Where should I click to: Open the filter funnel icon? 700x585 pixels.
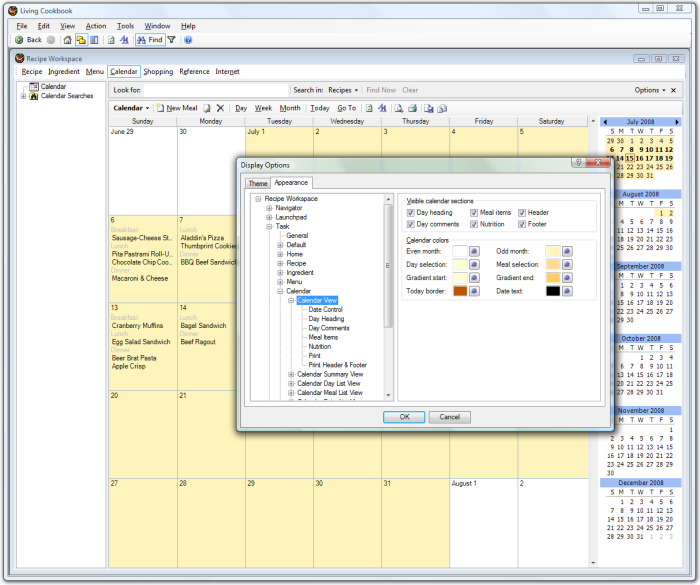pyautogui.click(x=171, y=40)
